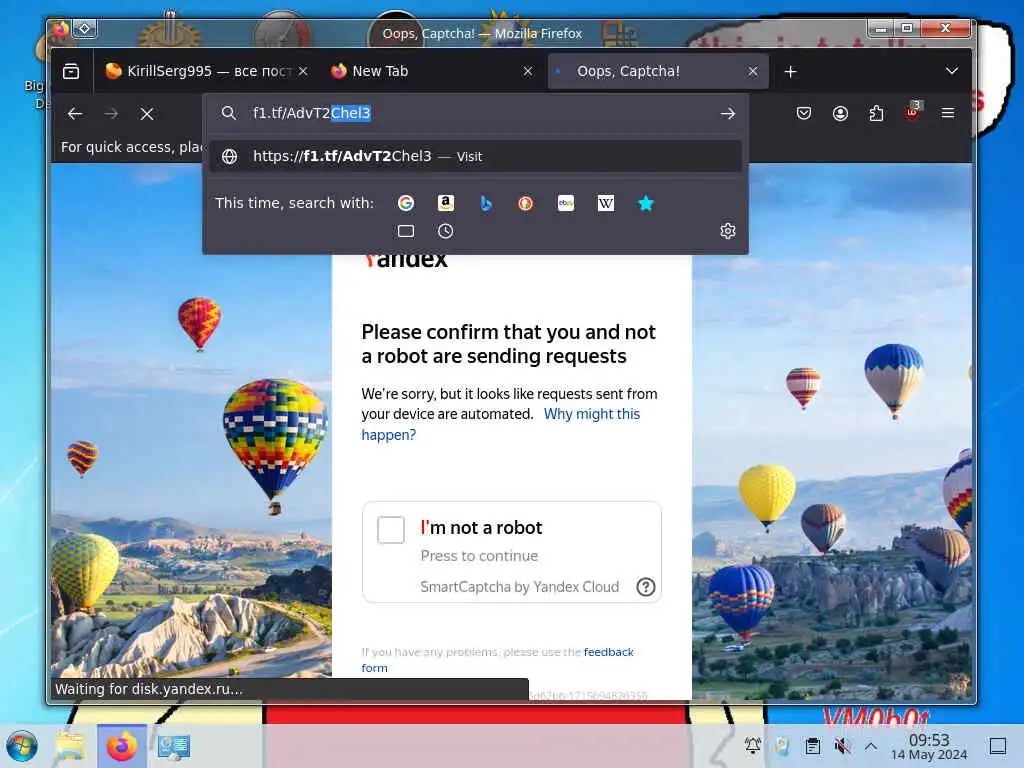The image size is (1024, 768).
Task: Click the Go arrow in address bar
Action: coord(728,114)
